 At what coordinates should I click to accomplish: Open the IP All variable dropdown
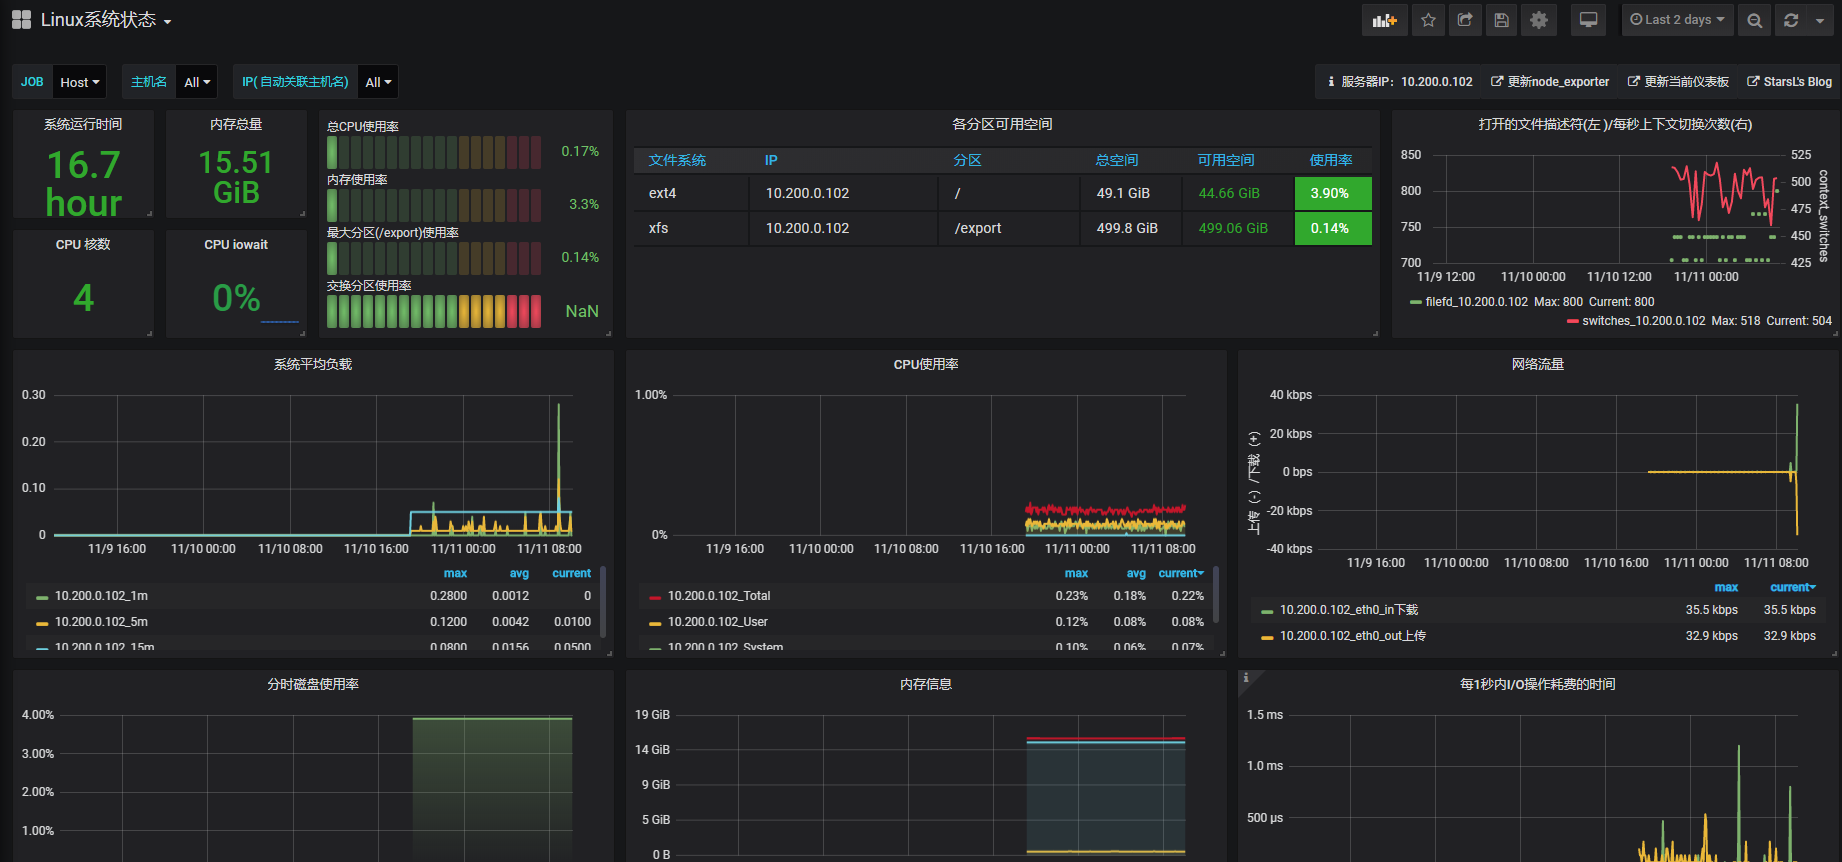[x=378, y=82]
